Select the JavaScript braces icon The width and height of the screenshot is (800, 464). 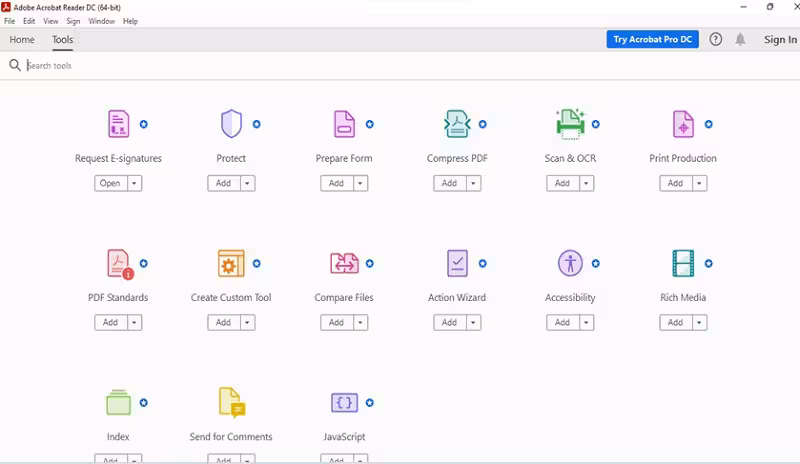[344, 403]
